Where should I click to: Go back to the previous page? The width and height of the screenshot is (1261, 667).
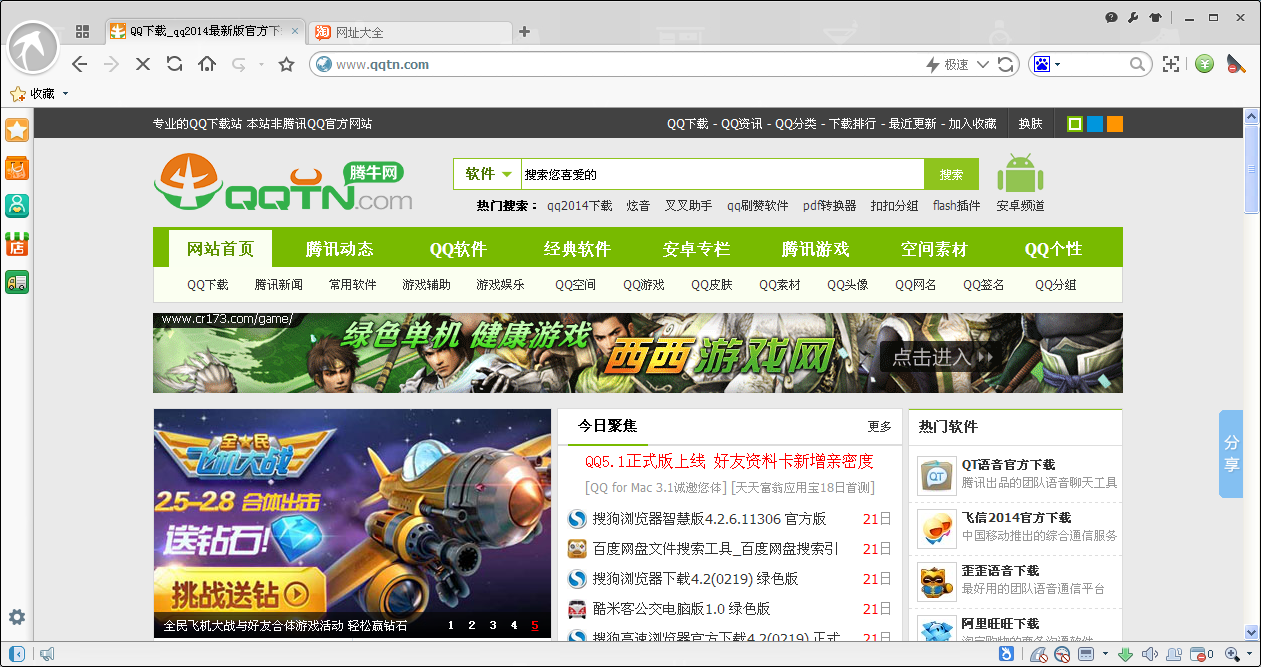point(80,64)
